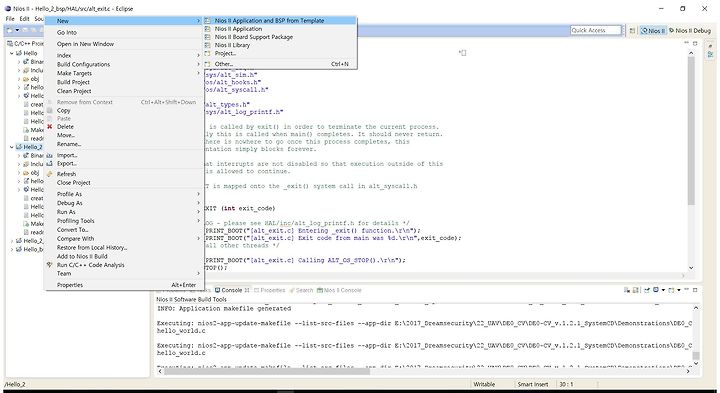720x393 pixels.
Task: Click the Writable status field
Action: 484,384
